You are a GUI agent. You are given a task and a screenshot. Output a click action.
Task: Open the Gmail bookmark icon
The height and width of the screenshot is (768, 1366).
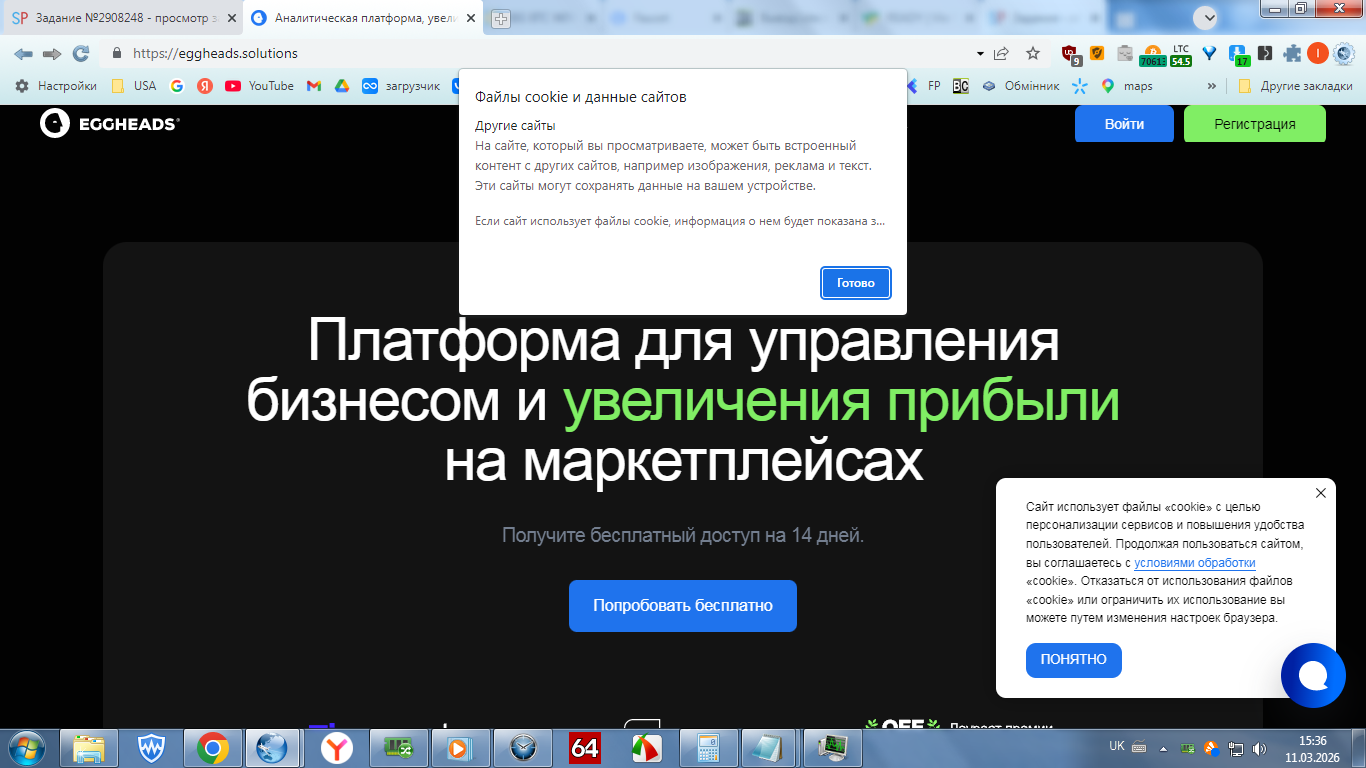pos(314,86)
